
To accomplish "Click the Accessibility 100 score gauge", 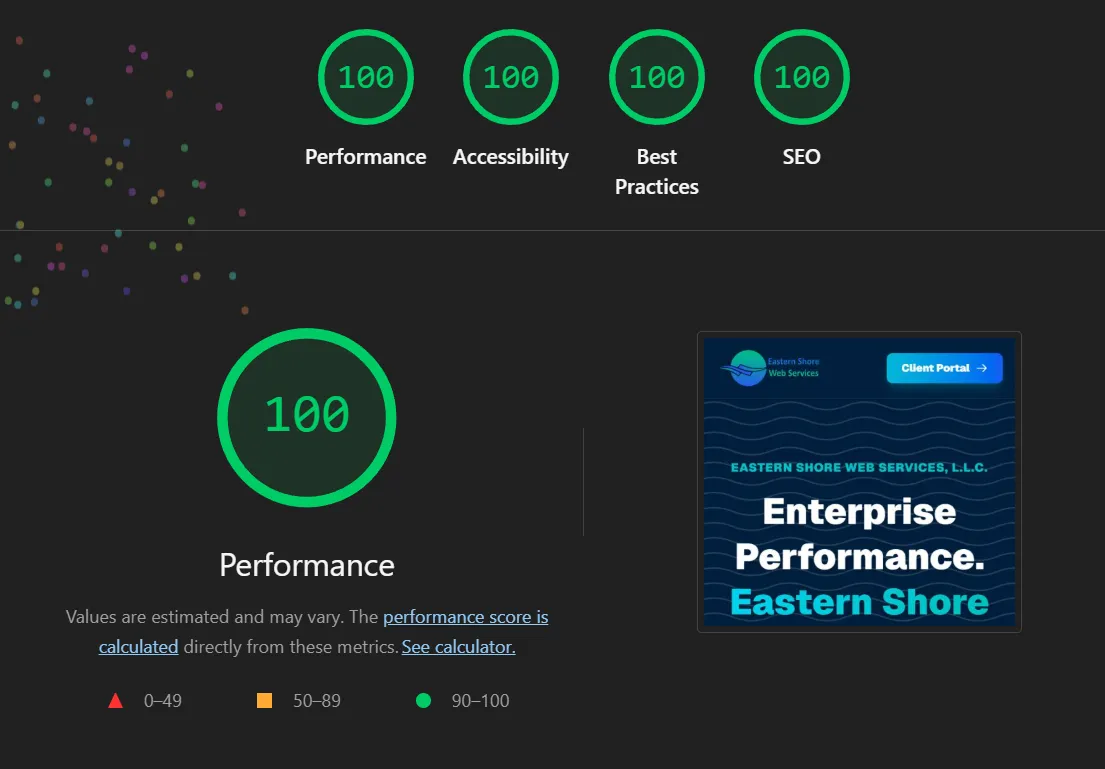I will (510, 77).
